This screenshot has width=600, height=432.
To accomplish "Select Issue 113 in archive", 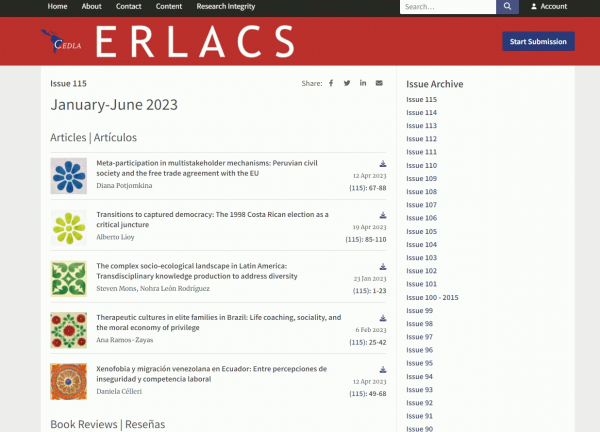I will (421, 126).
